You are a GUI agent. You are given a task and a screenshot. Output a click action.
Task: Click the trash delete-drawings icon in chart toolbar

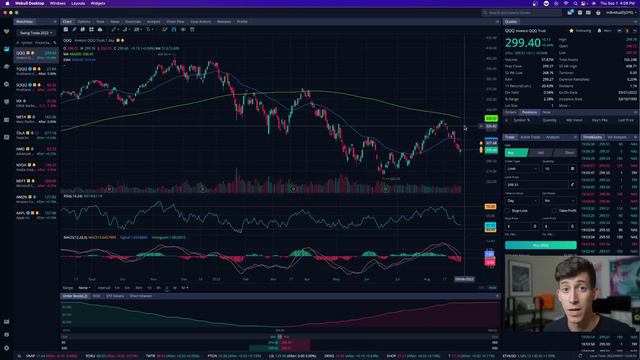192,29
